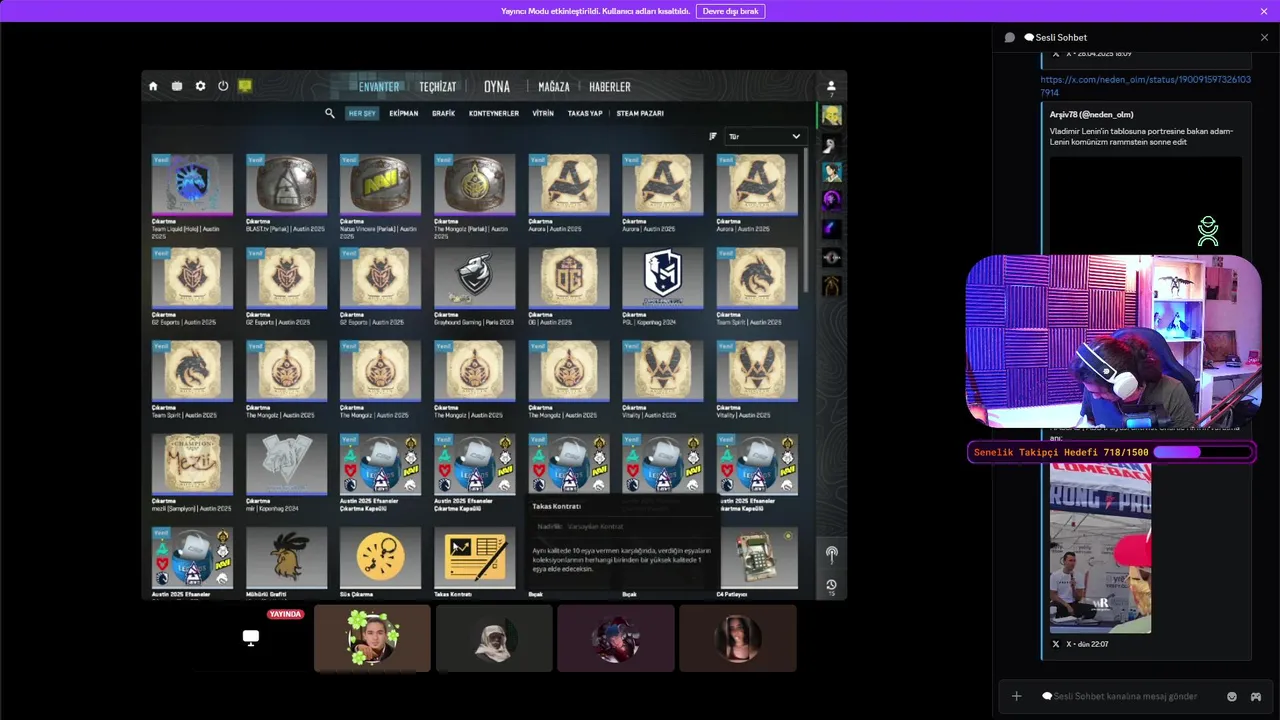
Task: Click the CS2 inventory scrollbar
Action: pos(806,220)
